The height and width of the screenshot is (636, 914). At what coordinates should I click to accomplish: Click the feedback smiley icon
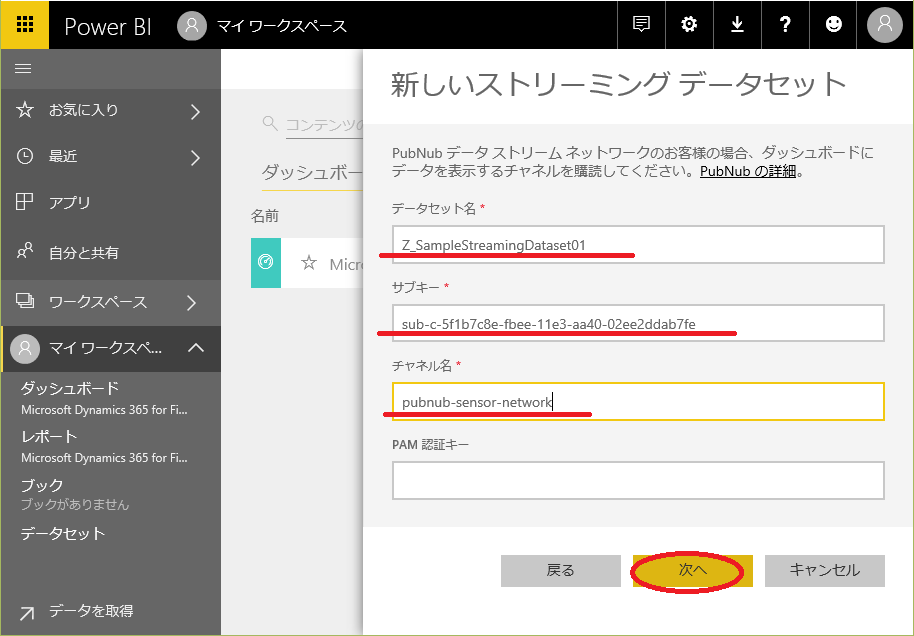coord(834,24)
